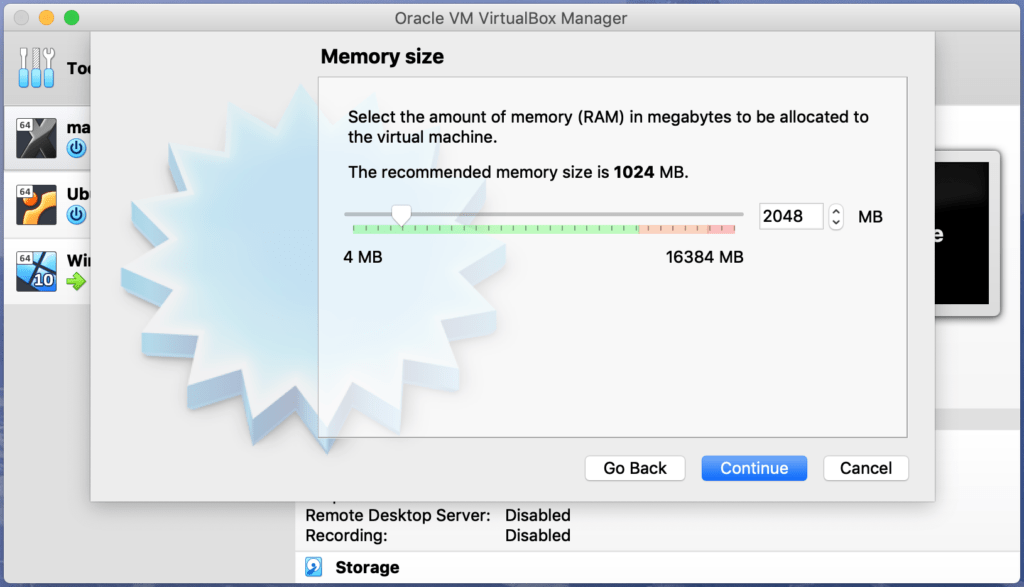Click the green running arrow of Windows VM
Viewport: 1024px width, 587px height.
(76, 281)
